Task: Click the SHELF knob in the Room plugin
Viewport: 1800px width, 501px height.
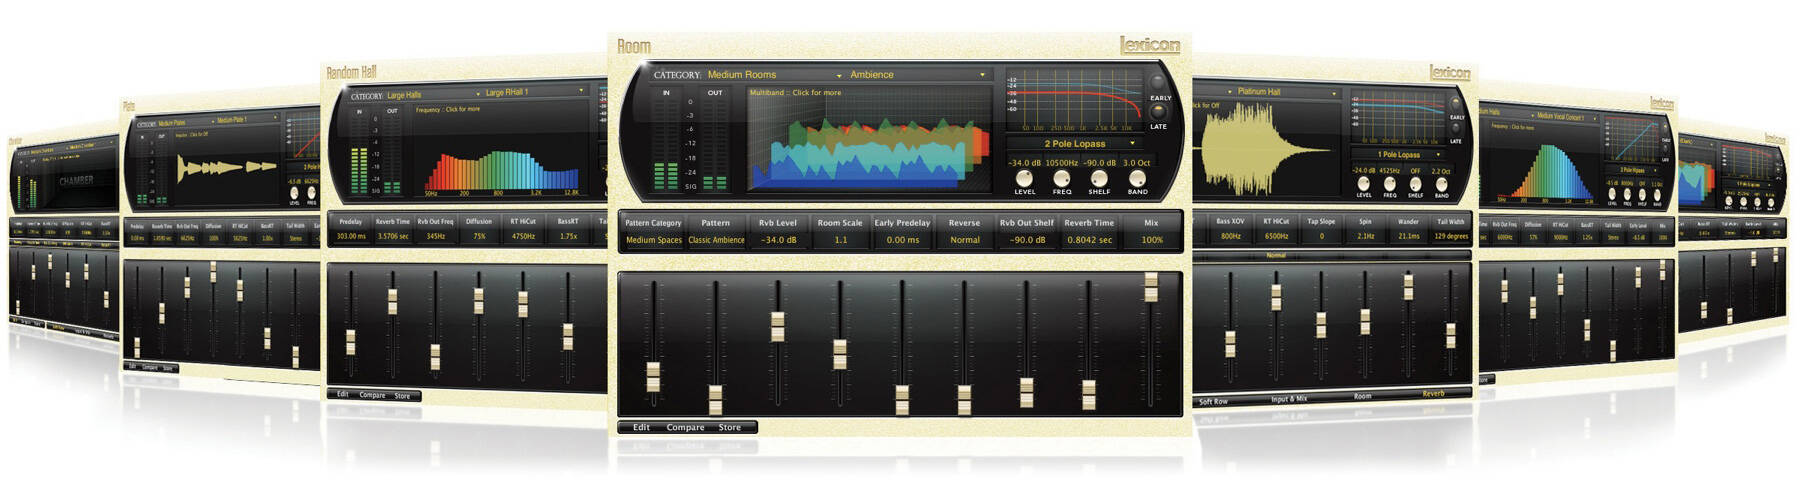Action: pos(1099,178)
